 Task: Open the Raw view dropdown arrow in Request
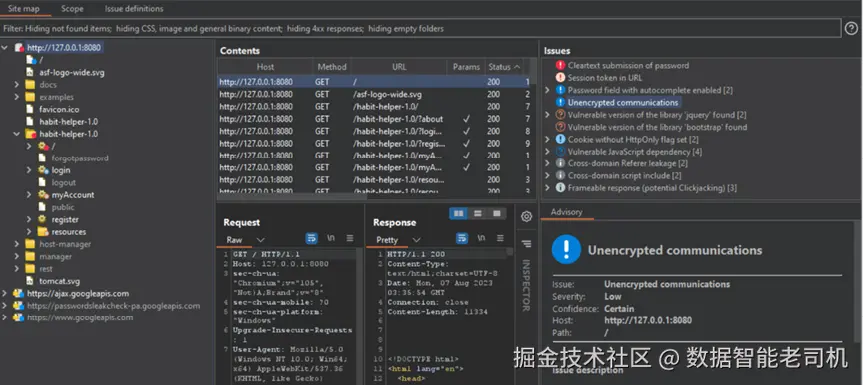[x=260, y=240]
